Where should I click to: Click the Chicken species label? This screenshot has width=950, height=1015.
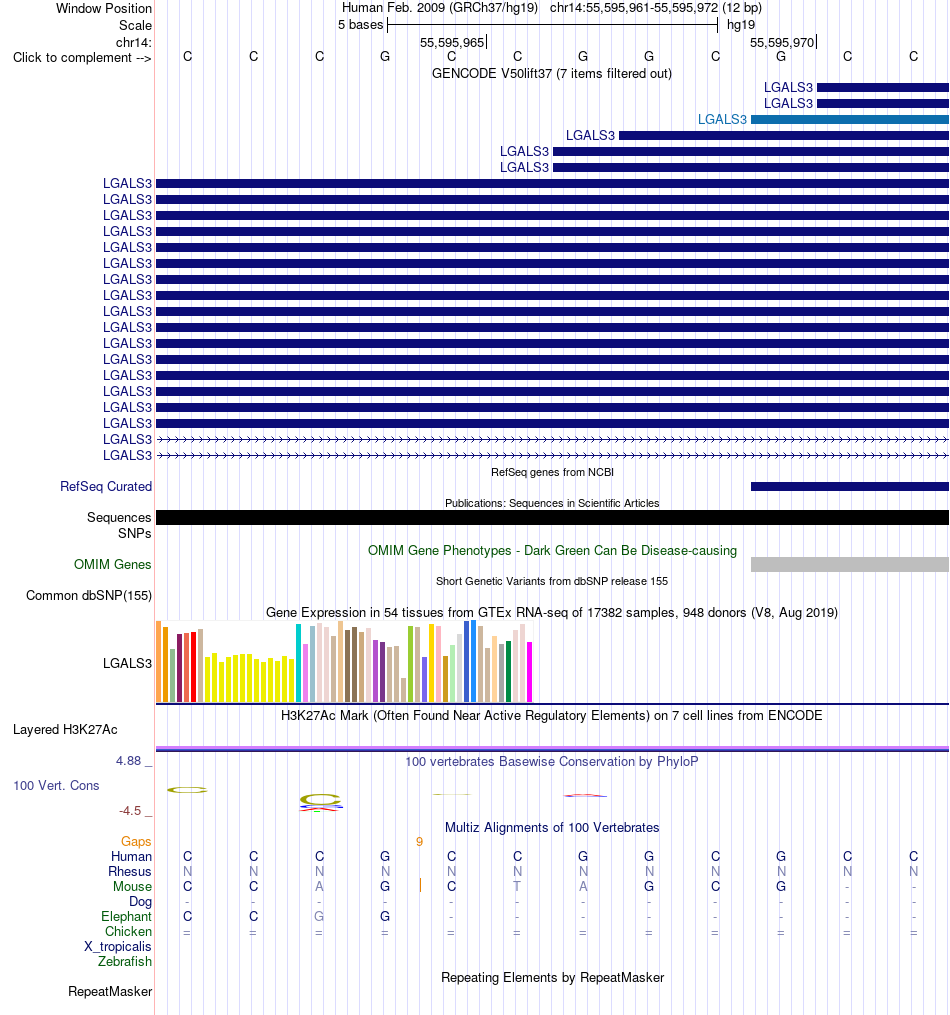pos(128,931)
